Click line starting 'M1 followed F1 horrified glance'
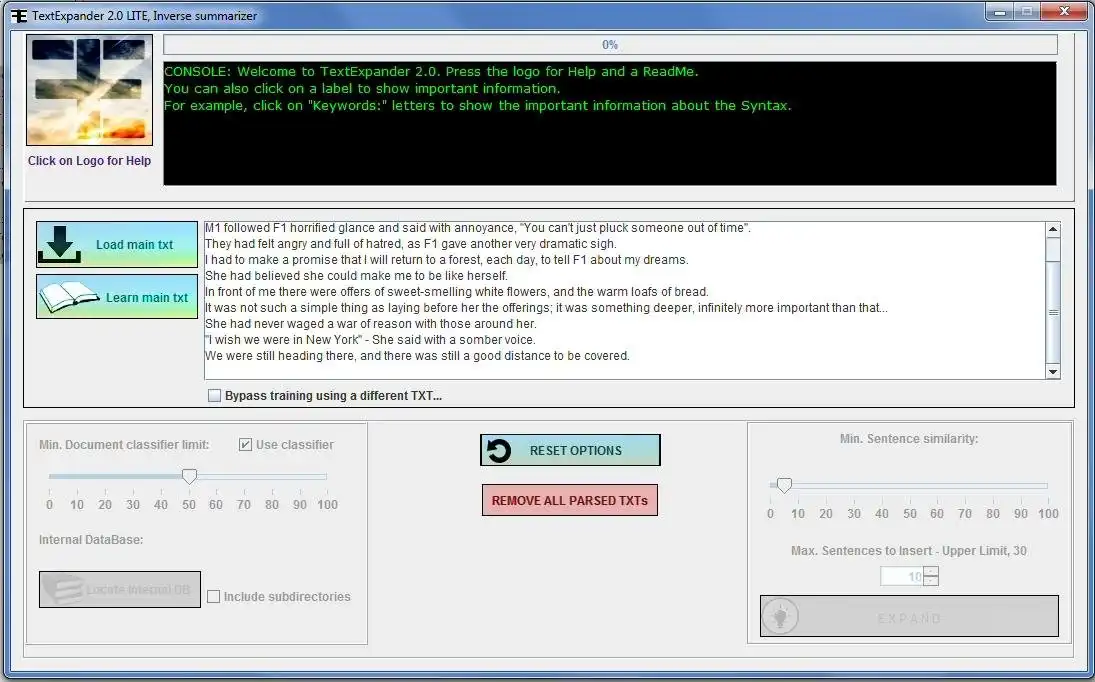The image size is (1095, 682). point(478,228)
